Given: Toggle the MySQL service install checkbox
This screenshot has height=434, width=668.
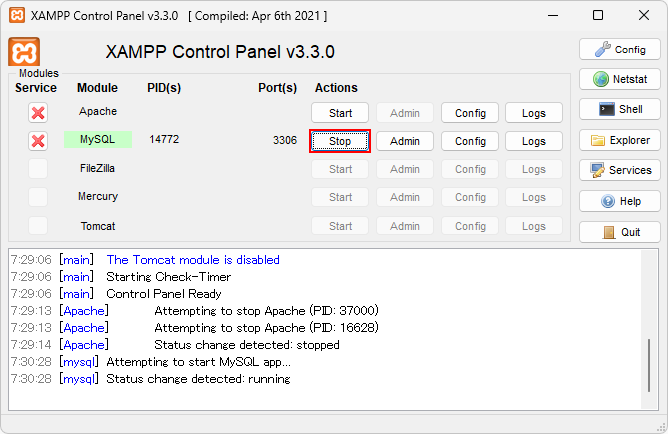Looking at the screenshot, I should (x=38, y=141).
